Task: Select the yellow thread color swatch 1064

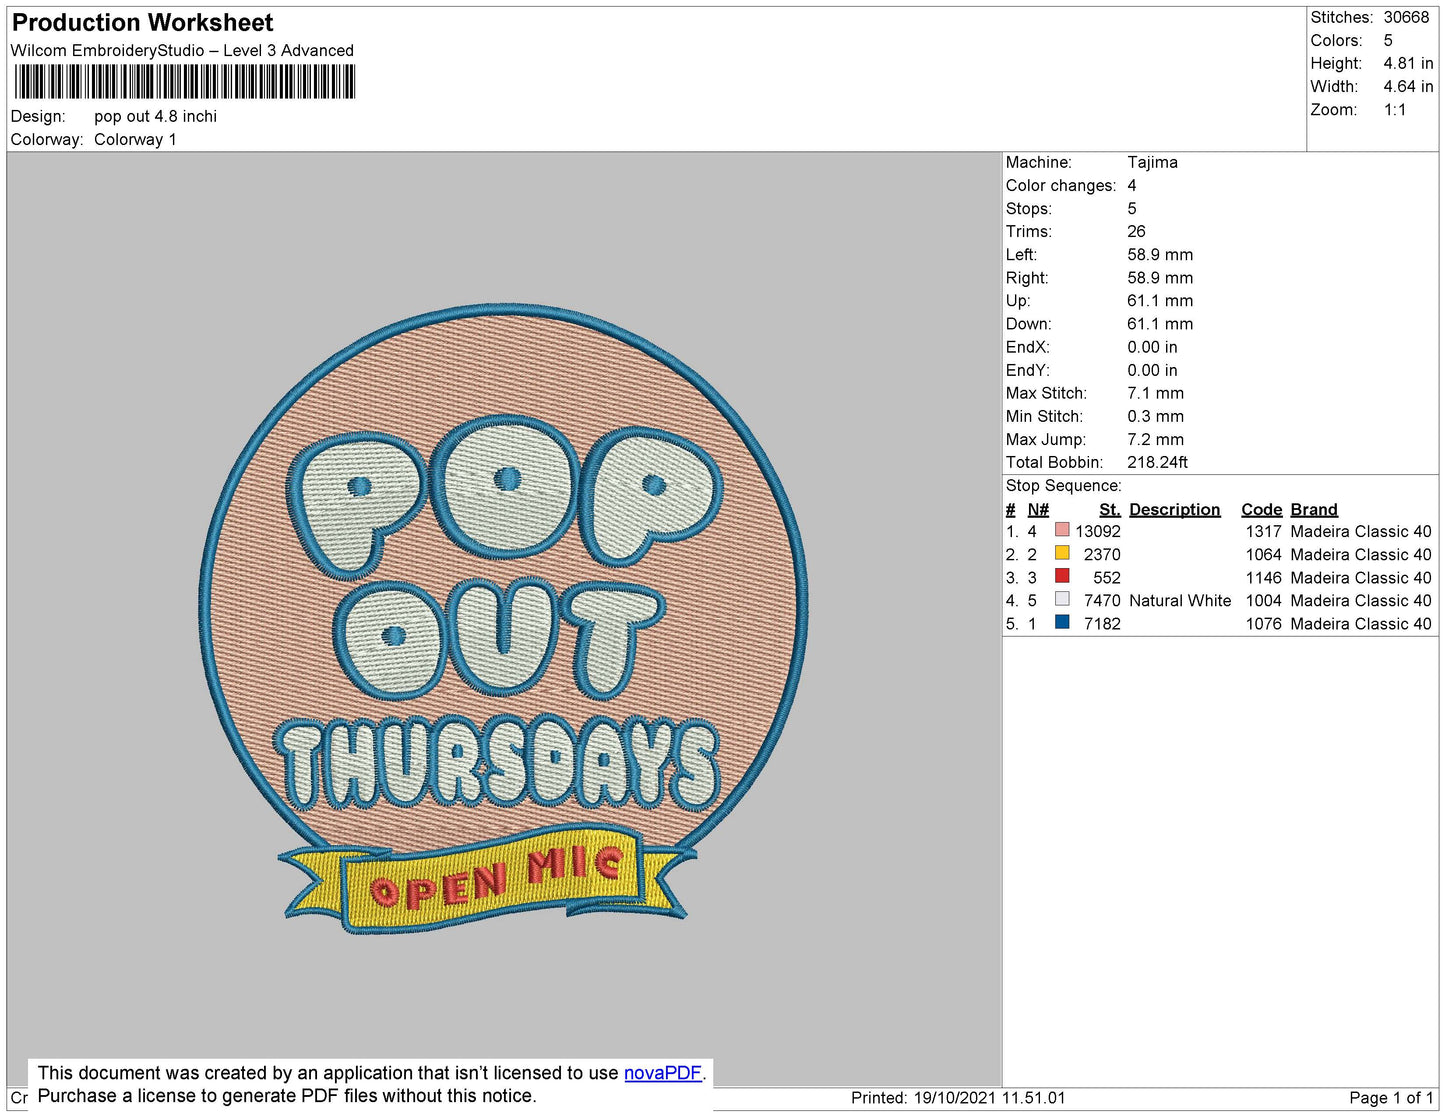Action: (1062, 553)
